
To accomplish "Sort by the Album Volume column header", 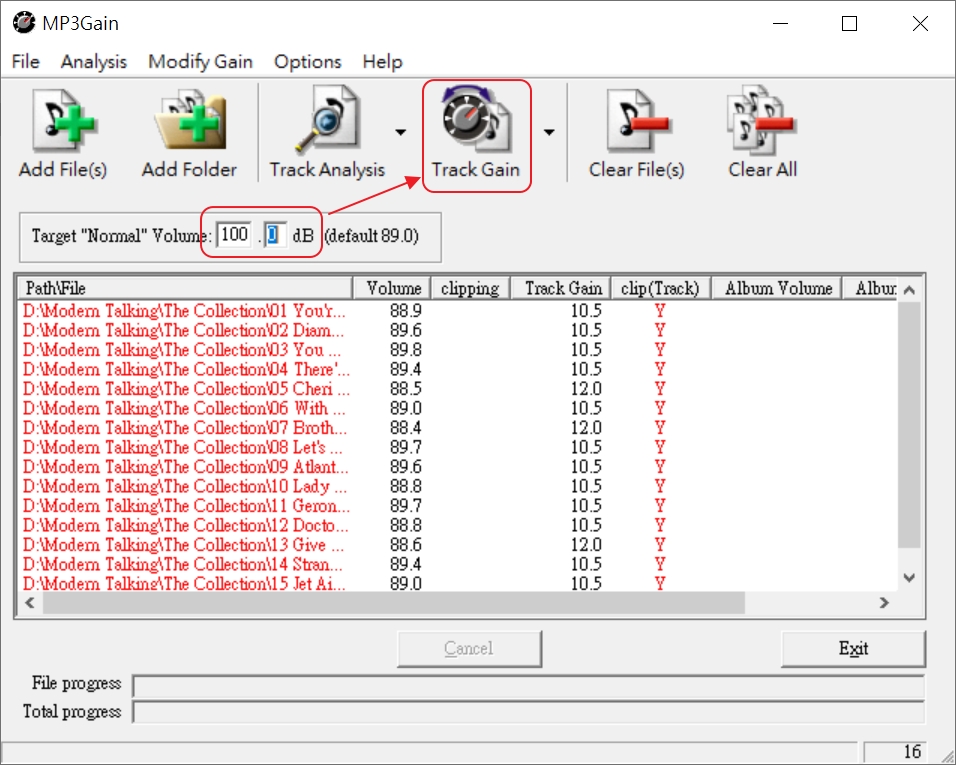I will pyautogui.click(x=777, y=288).
